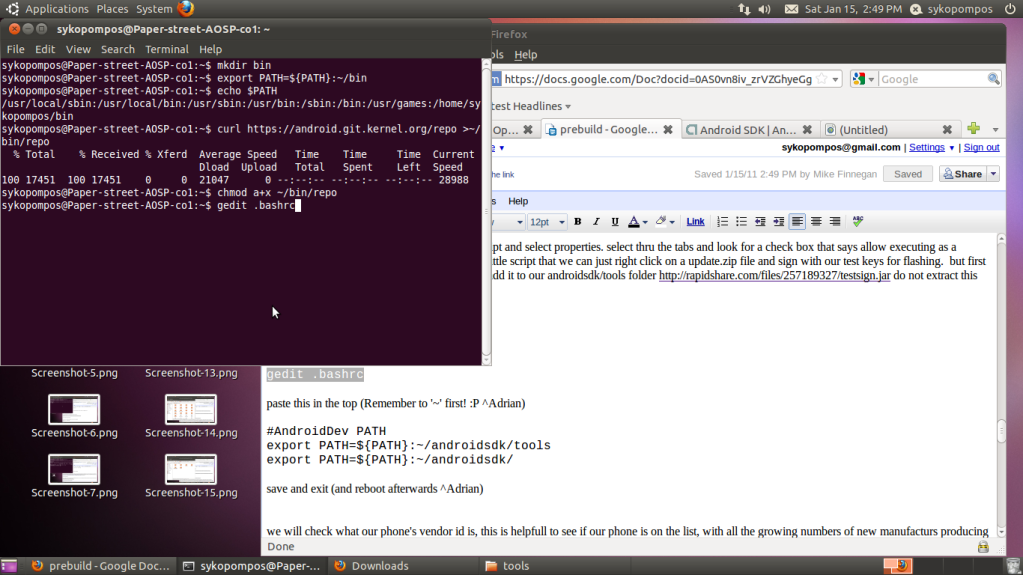Click the Saved button
1023x575 pixels.
tap(908, 174)
